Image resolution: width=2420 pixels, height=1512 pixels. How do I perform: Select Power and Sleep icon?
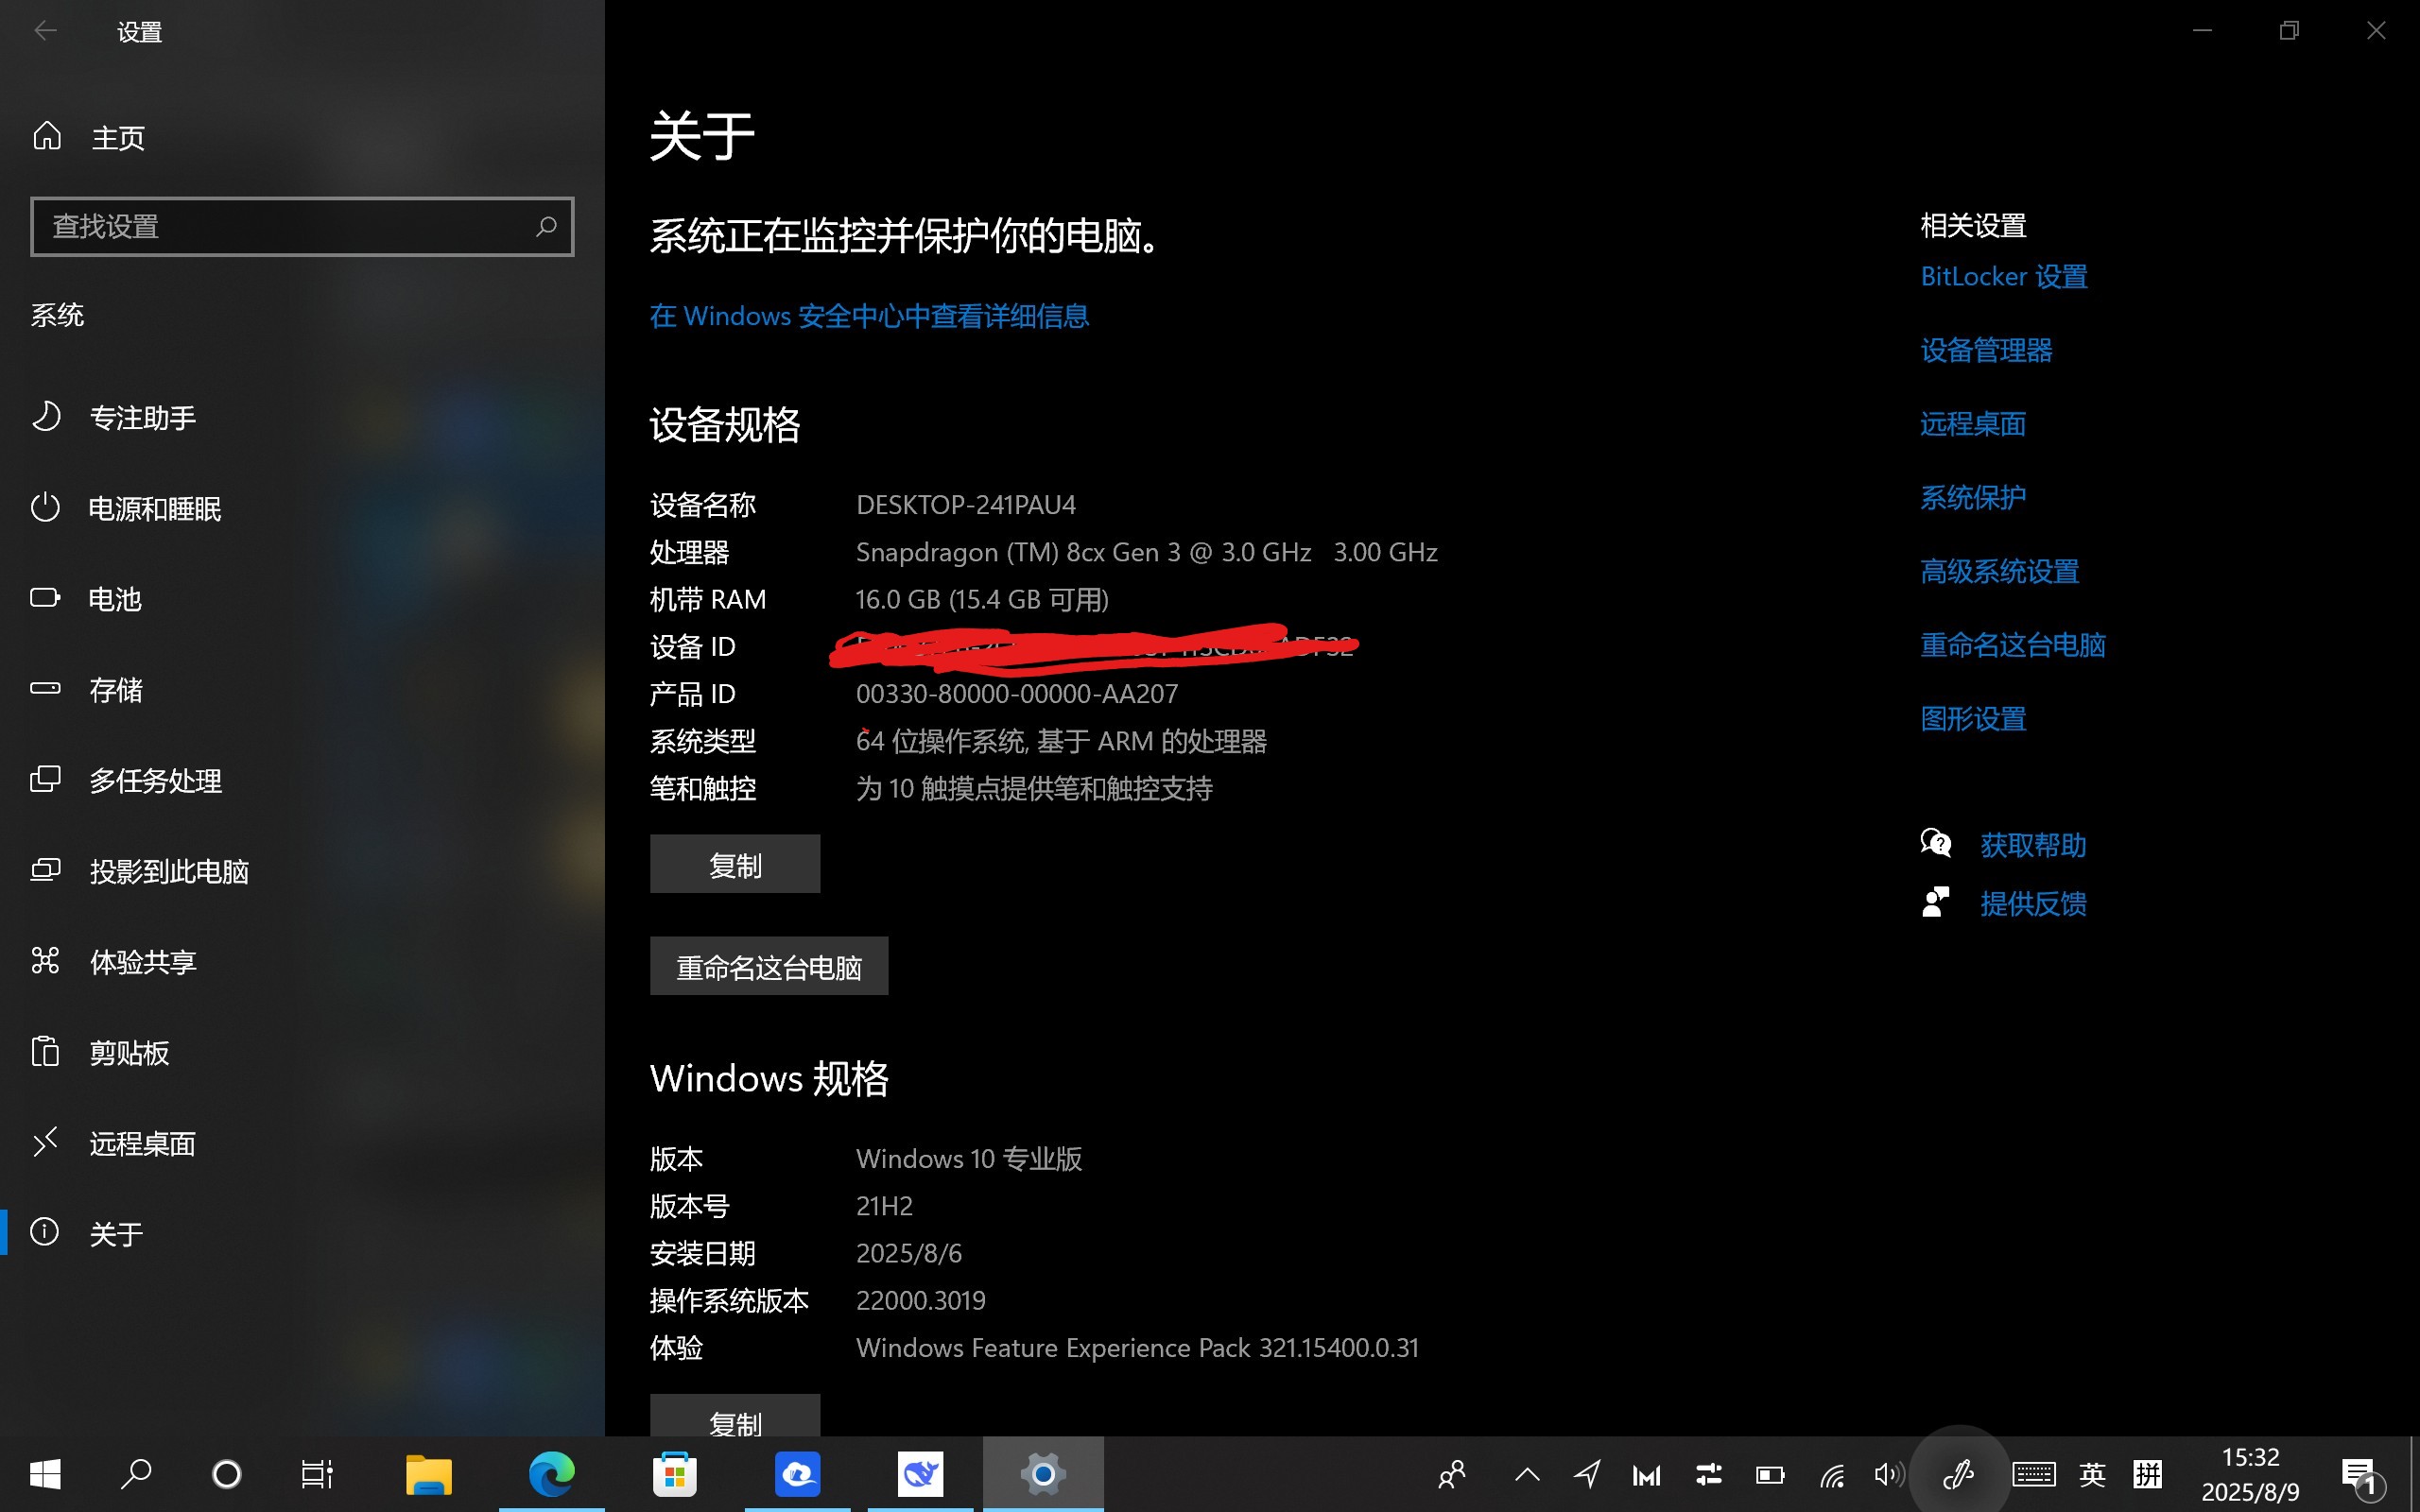[x=46, y=508]
